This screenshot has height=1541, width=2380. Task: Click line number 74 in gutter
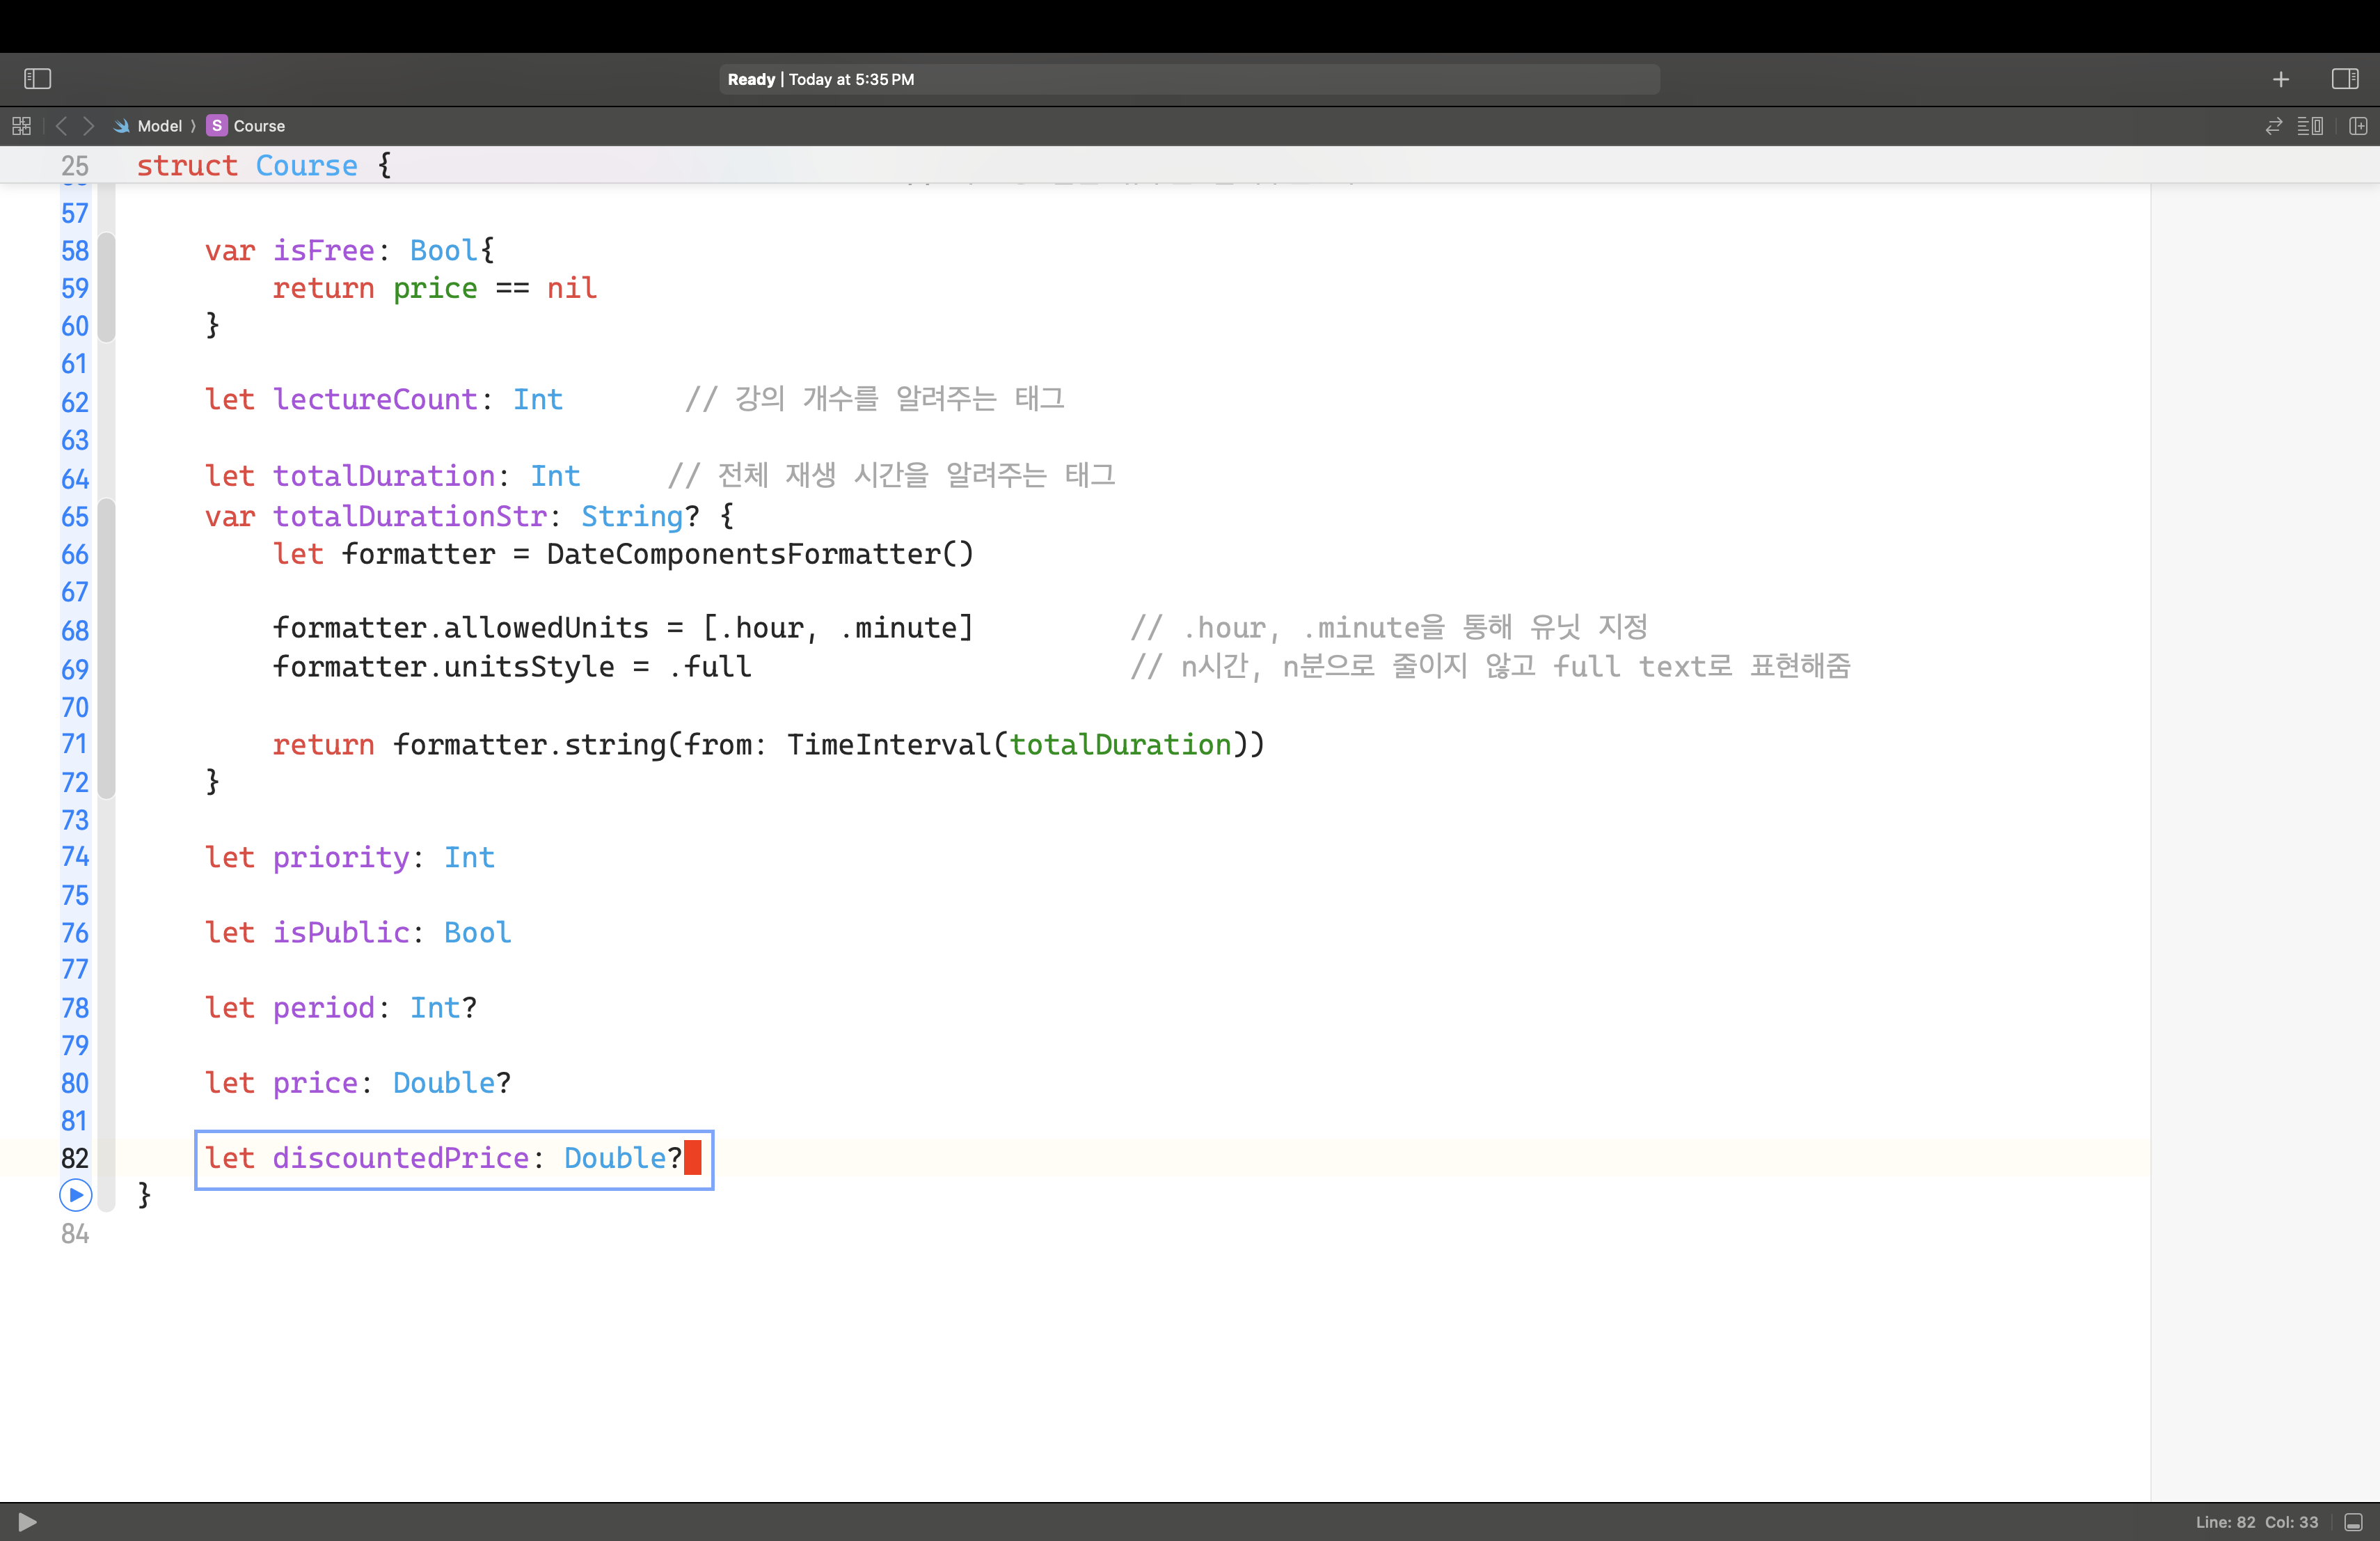(x=74, y=857)
